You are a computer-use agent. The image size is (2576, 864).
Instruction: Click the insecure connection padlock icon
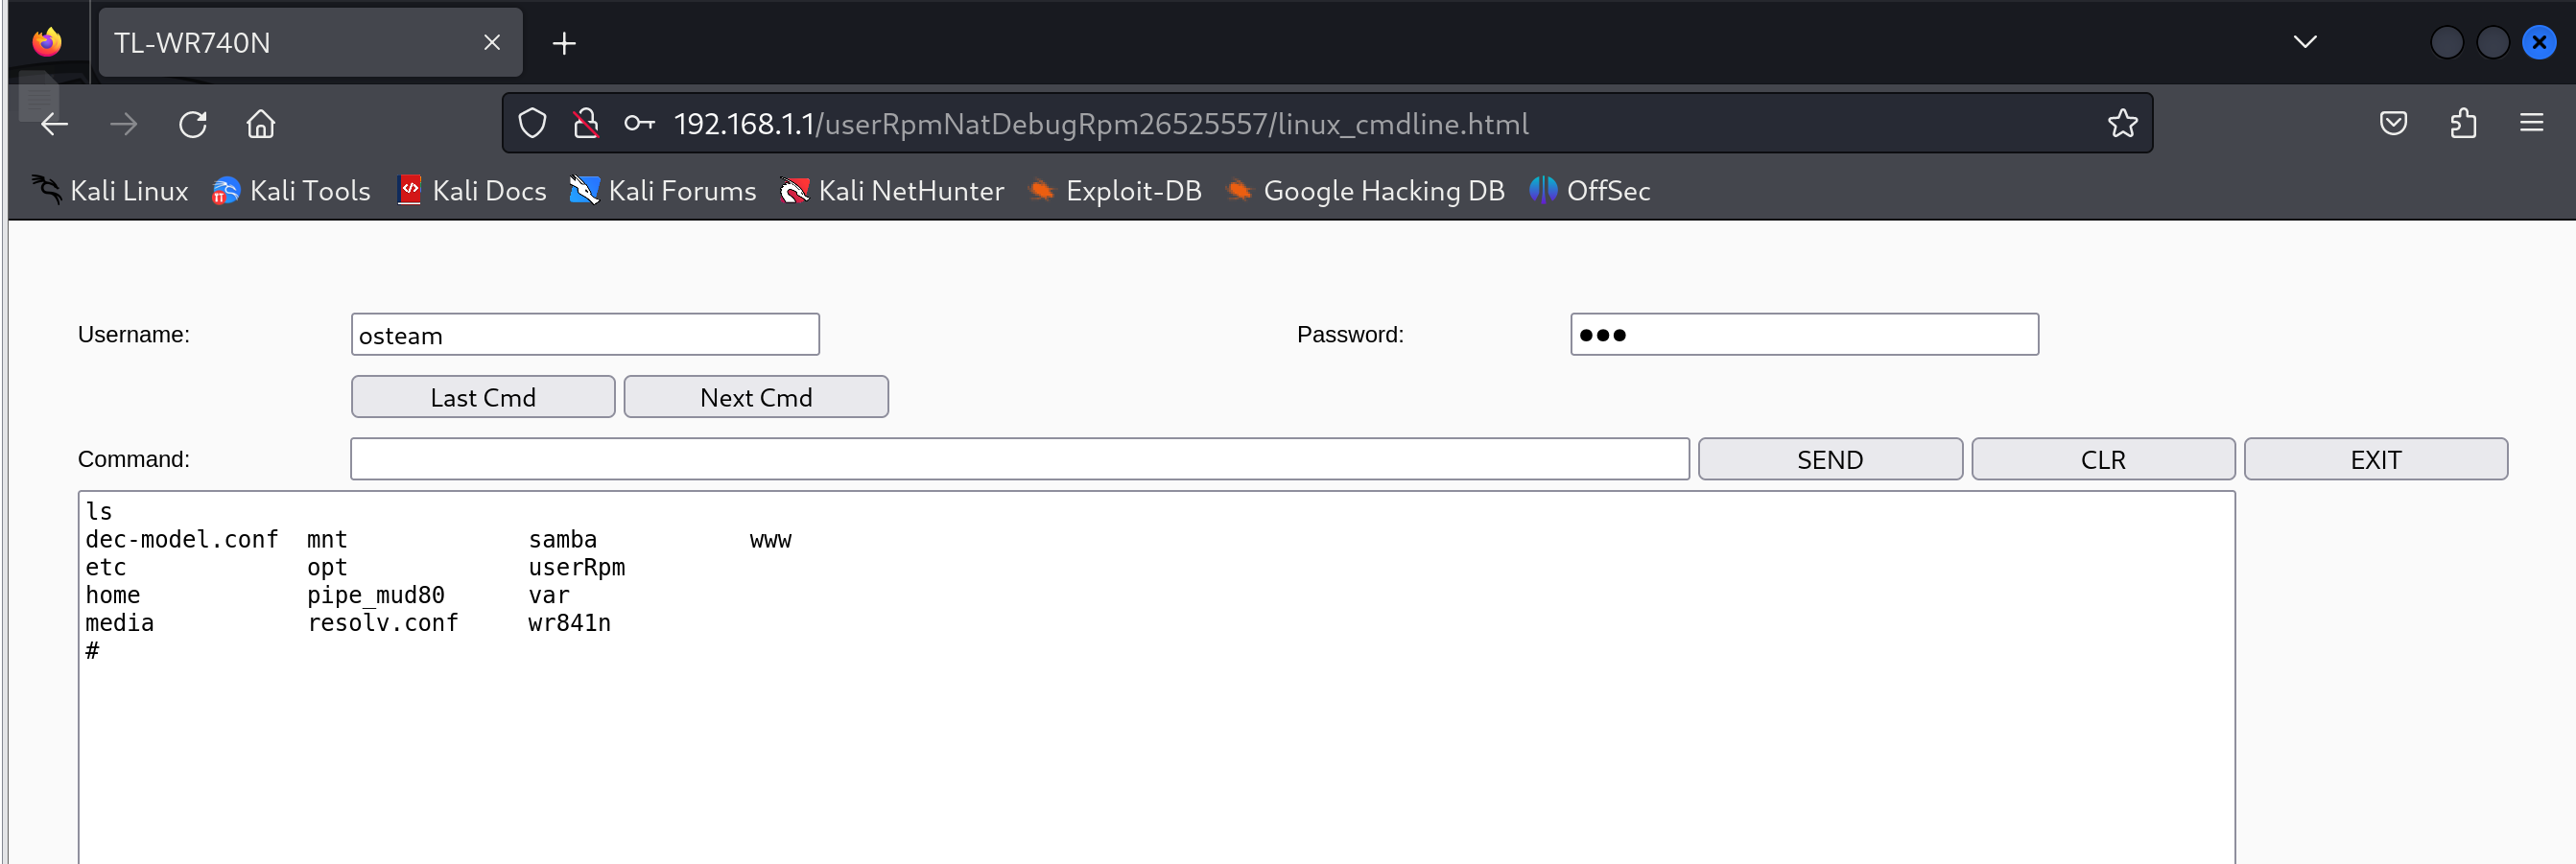(586, 124)
